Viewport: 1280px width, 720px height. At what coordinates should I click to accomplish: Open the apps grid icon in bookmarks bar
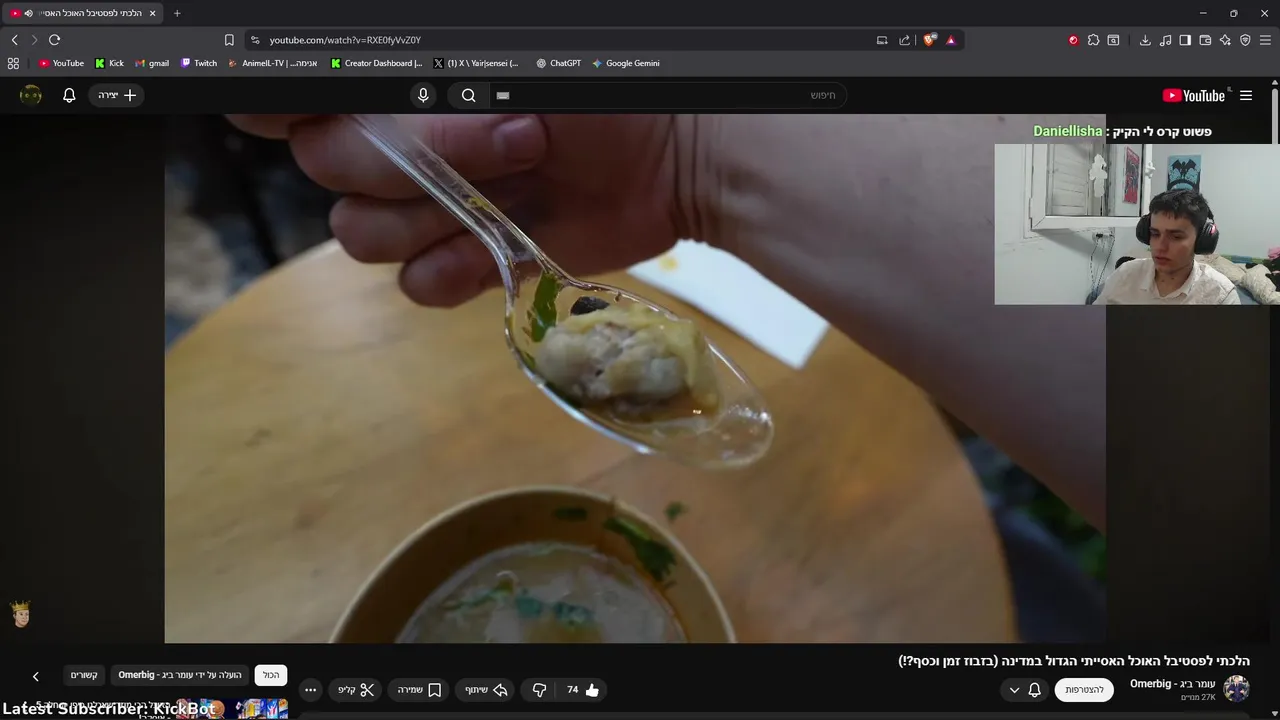pos(13,63)
